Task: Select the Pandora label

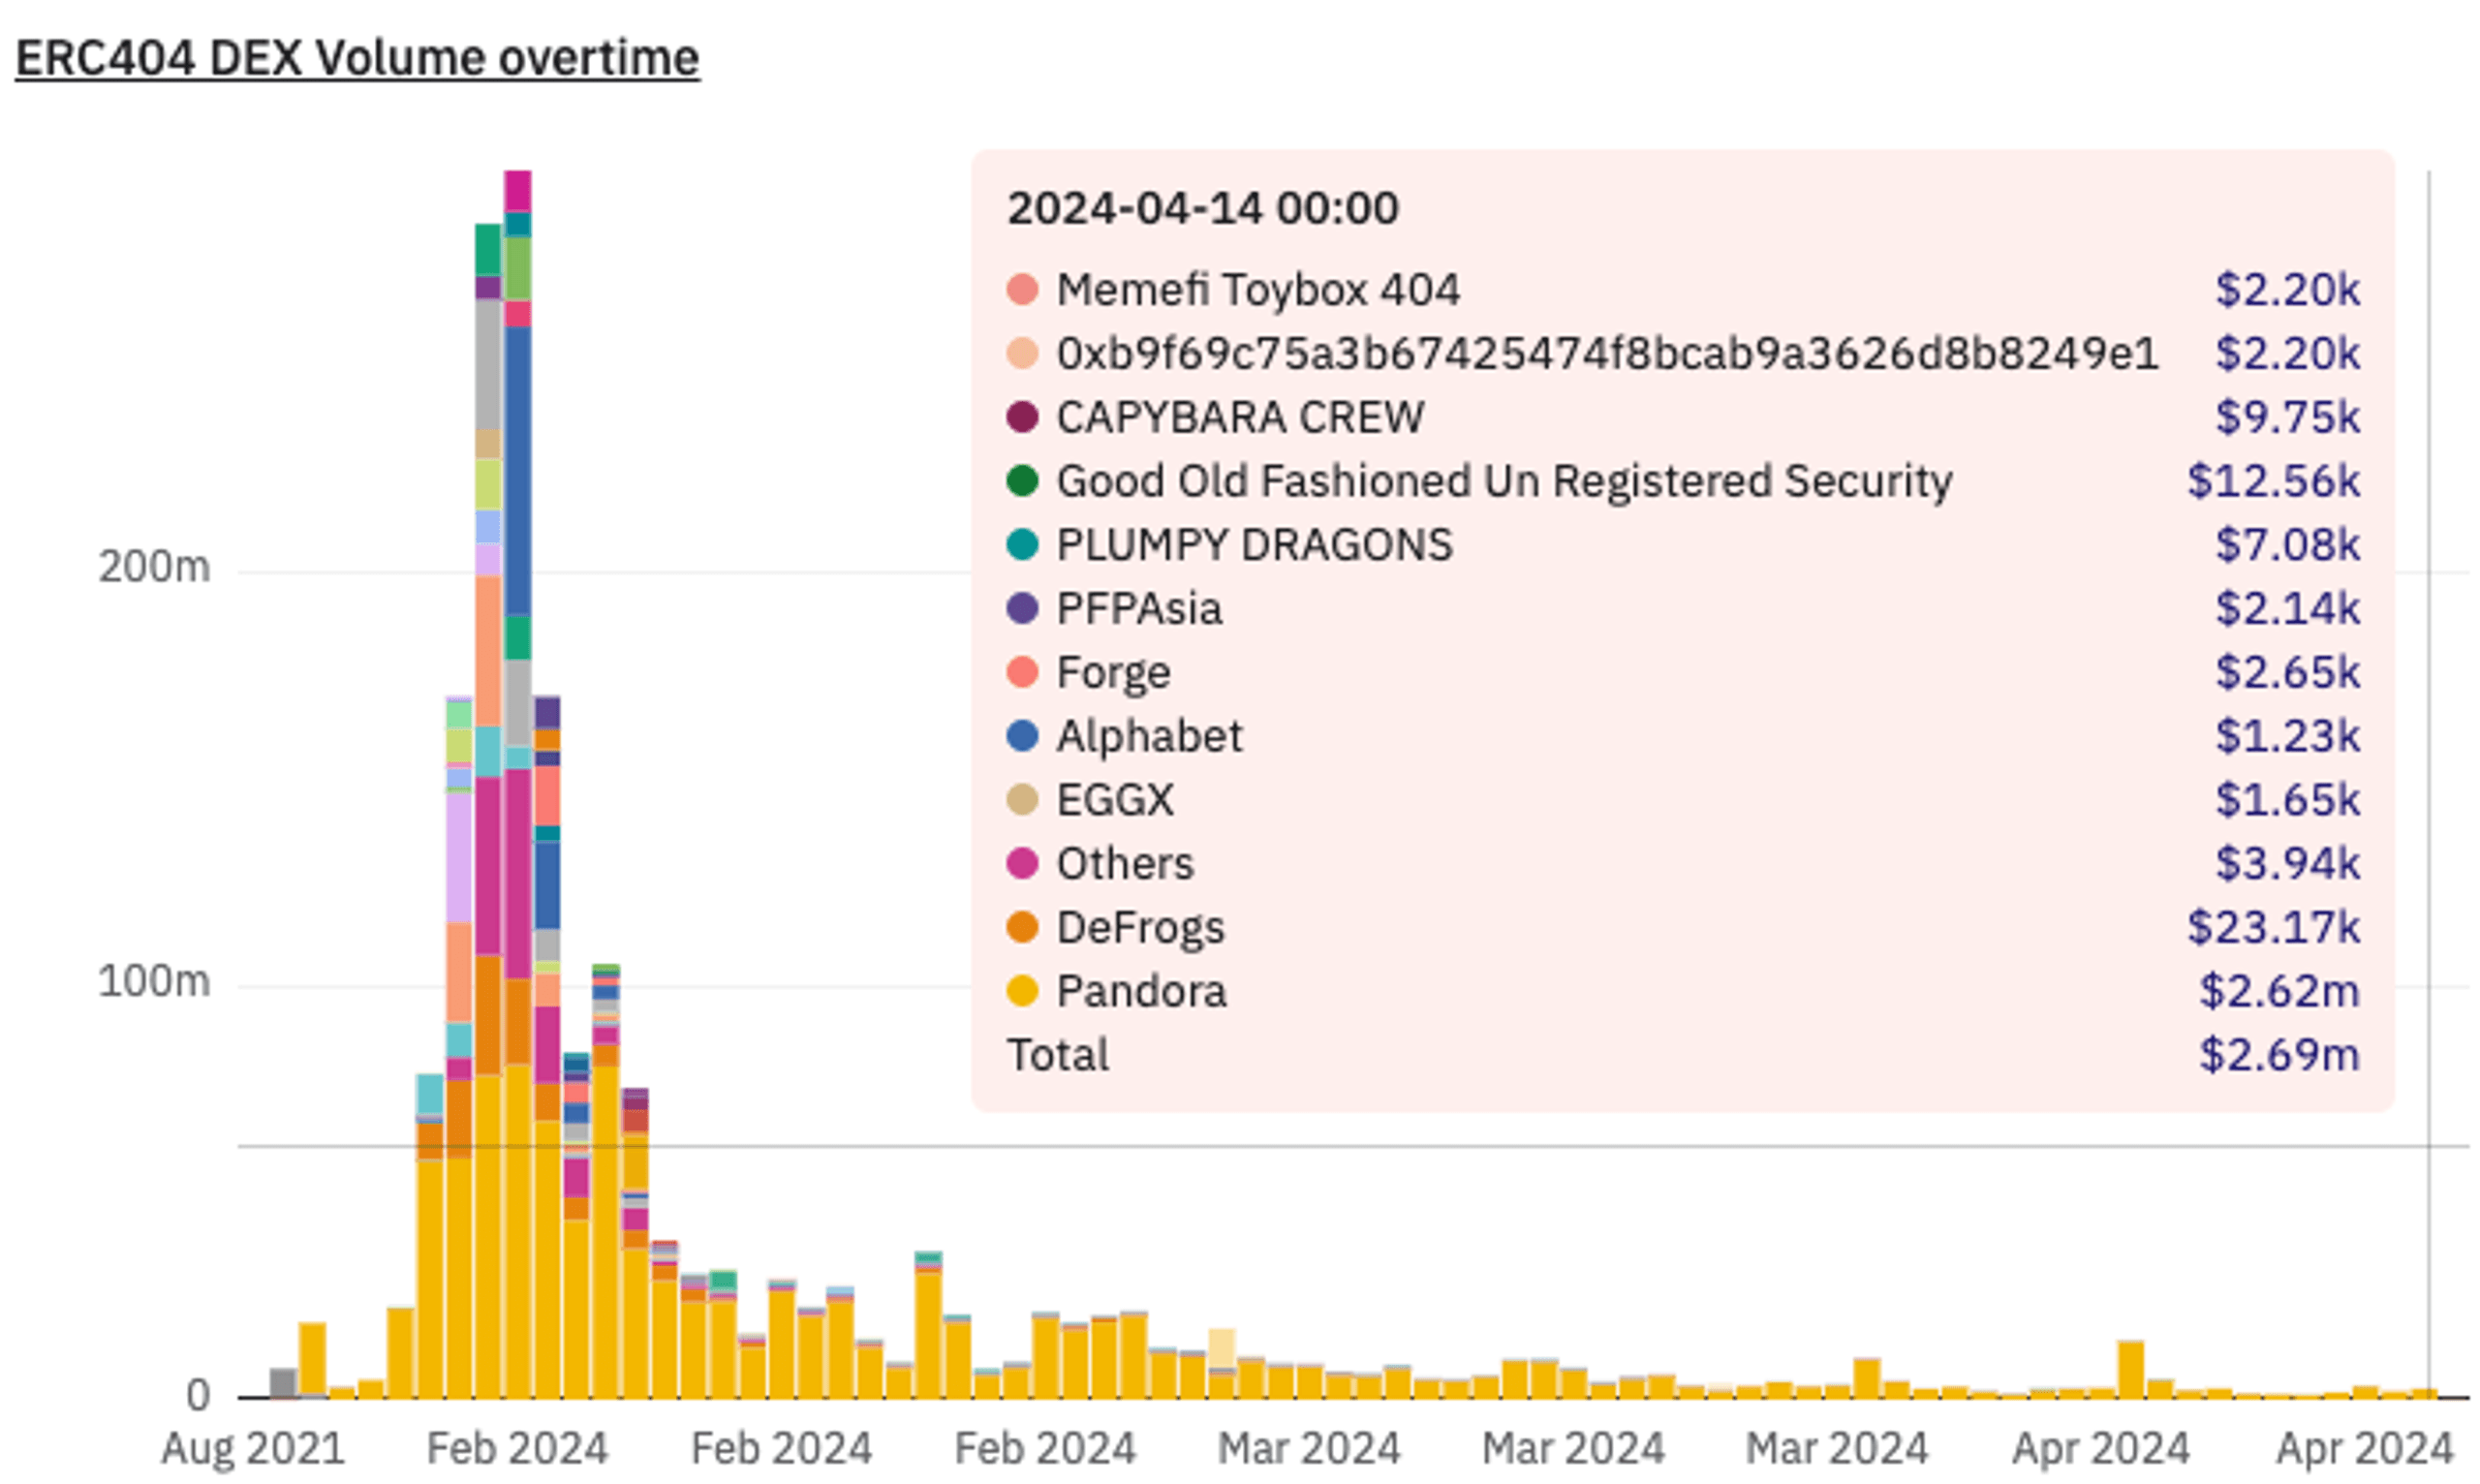Action: coord(1141,992)
